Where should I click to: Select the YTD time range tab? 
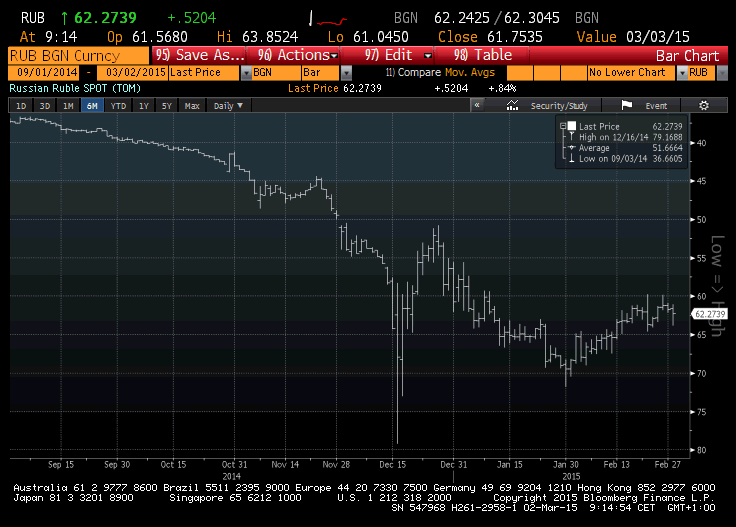point(118,106)
